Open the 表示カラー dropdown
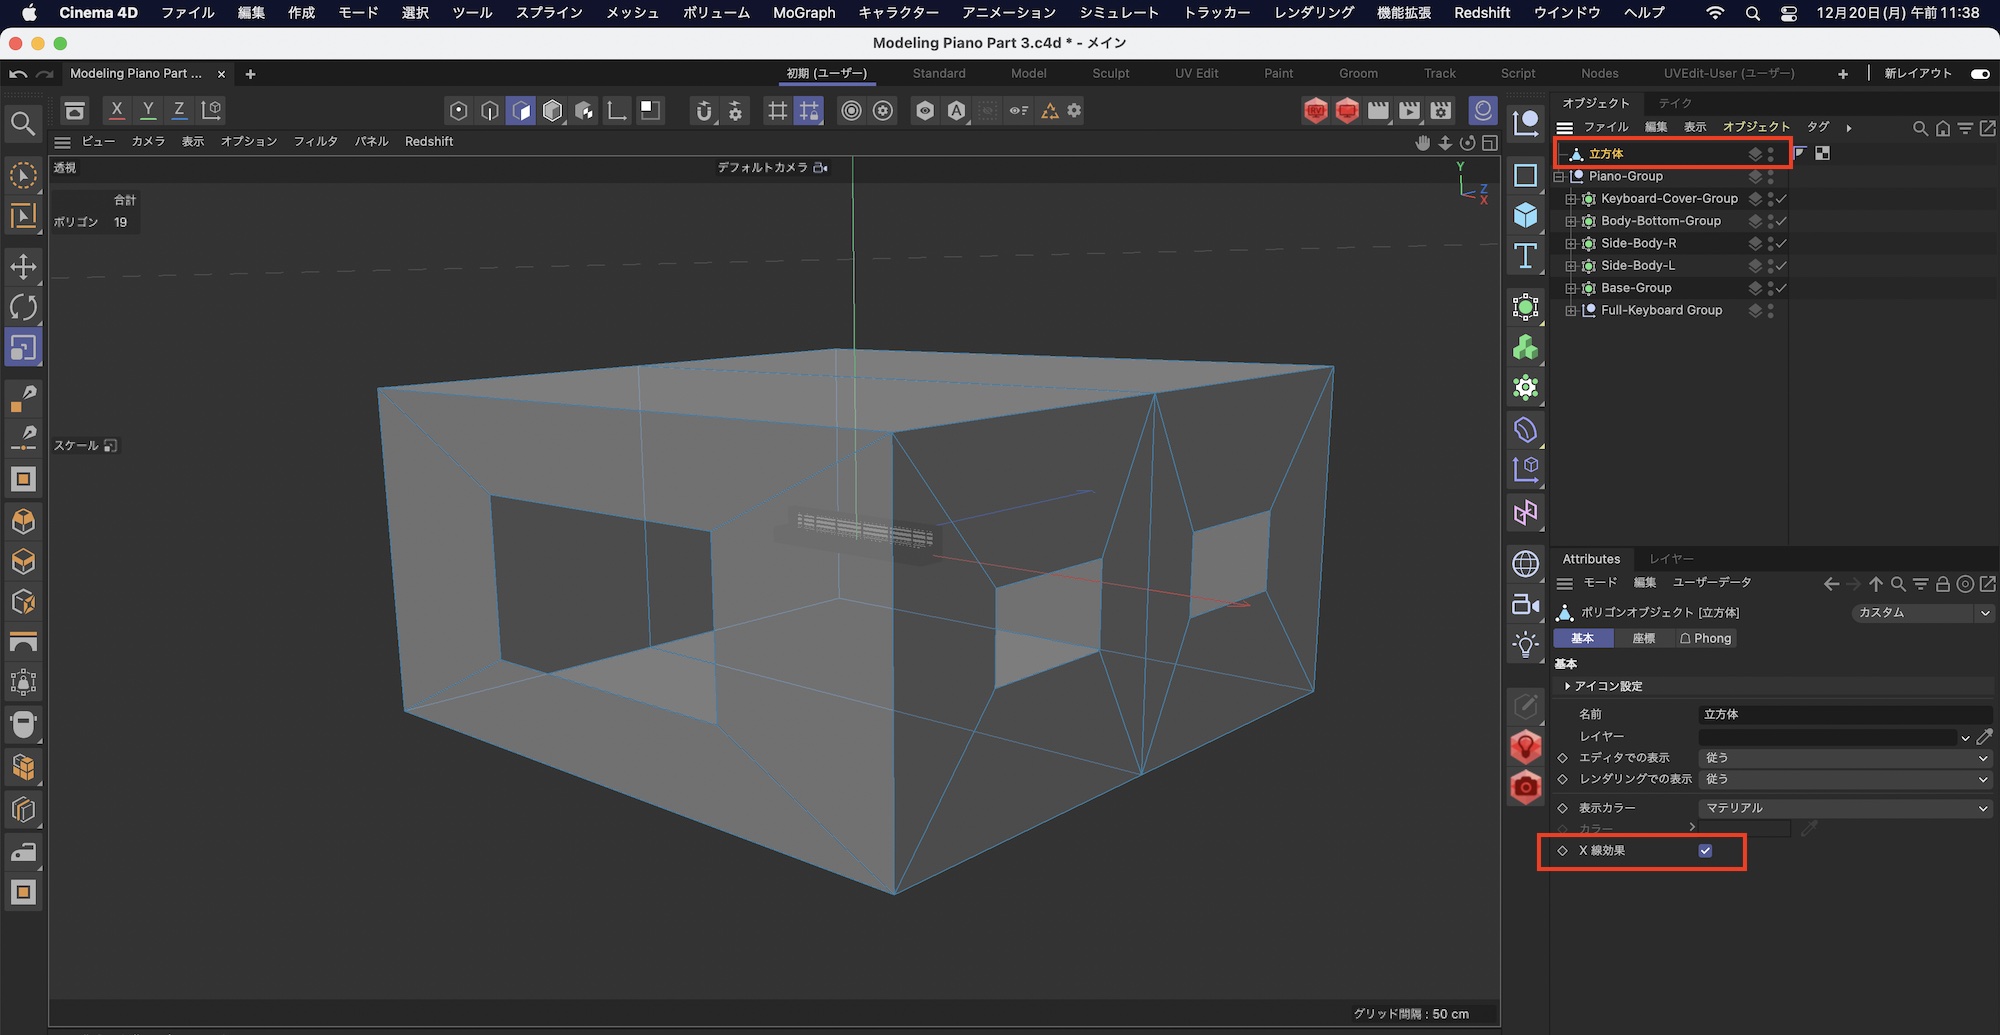The height and width of the screenshot is (1035, 2000). [1844, 808]
